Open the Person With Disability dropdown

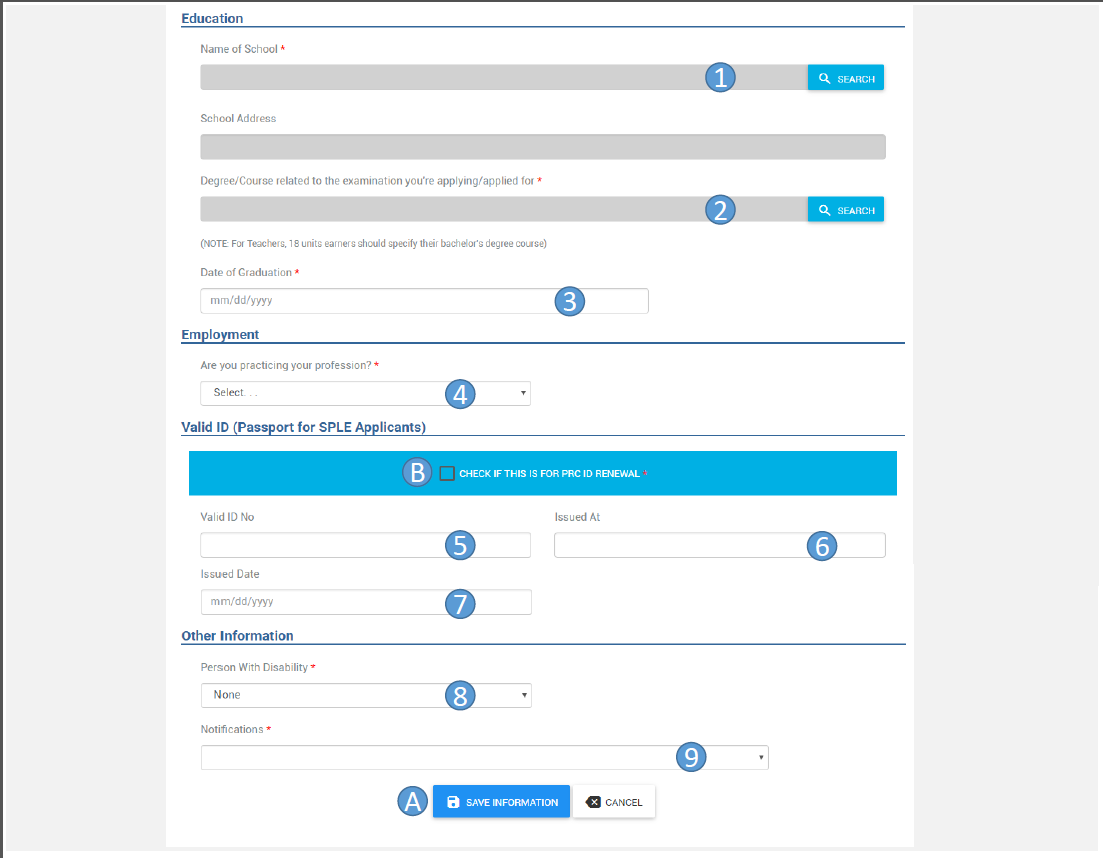[366, 695]
